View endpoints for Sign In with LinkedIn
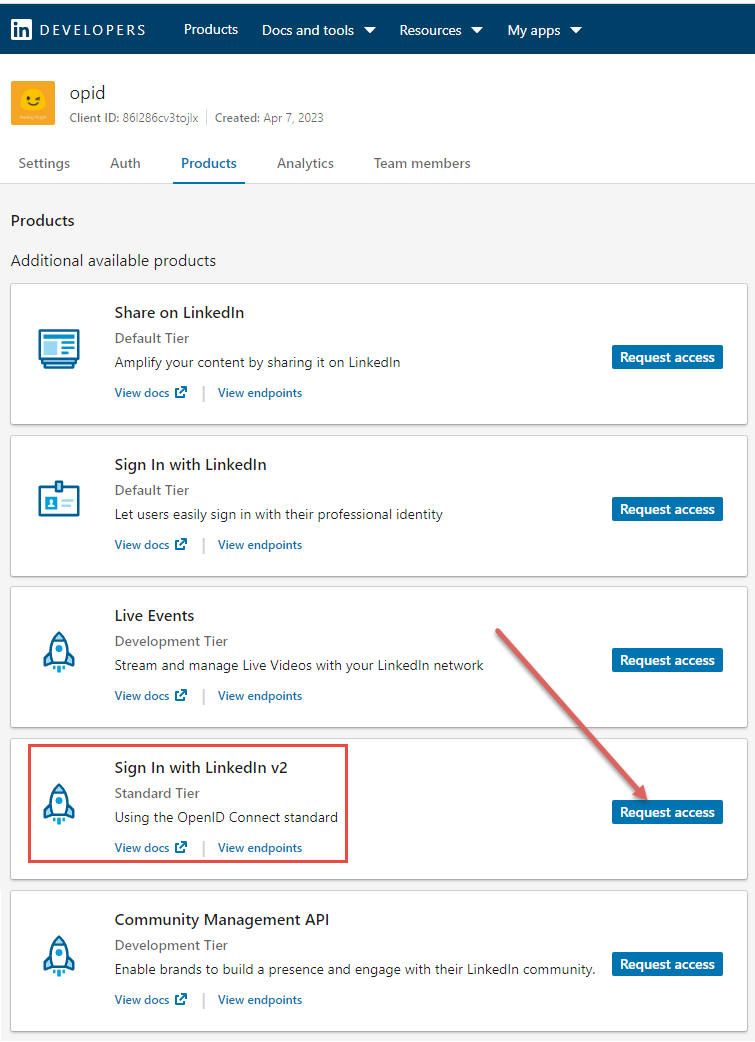Screen dimensions: 755x1042 tap(260, 545)
